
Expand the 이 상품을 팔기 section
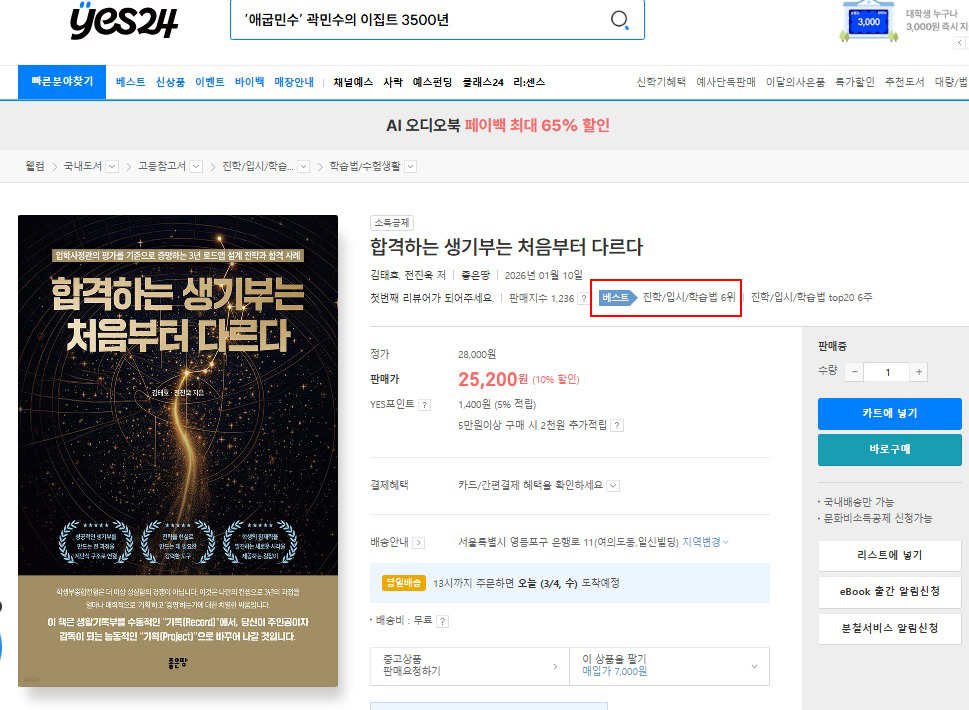click(x=669, y=663)
